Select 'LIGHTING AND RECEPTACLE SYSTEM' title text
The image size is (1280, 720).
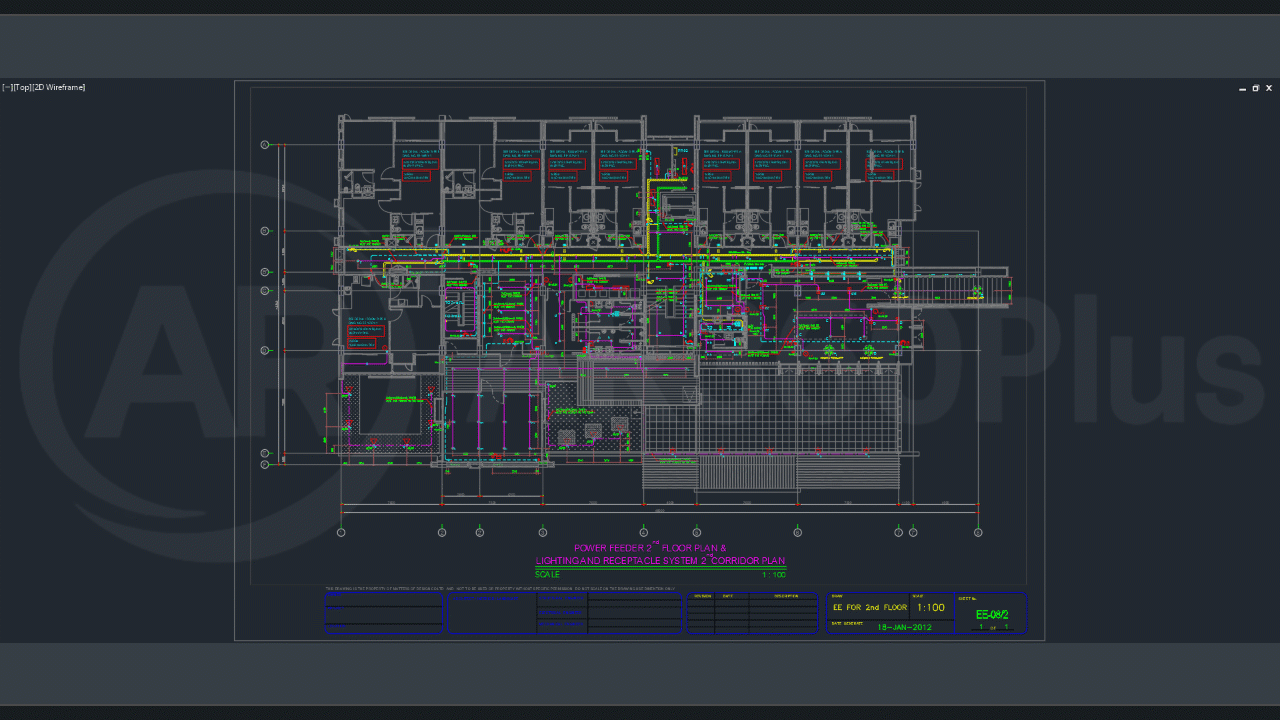(620, 561)
